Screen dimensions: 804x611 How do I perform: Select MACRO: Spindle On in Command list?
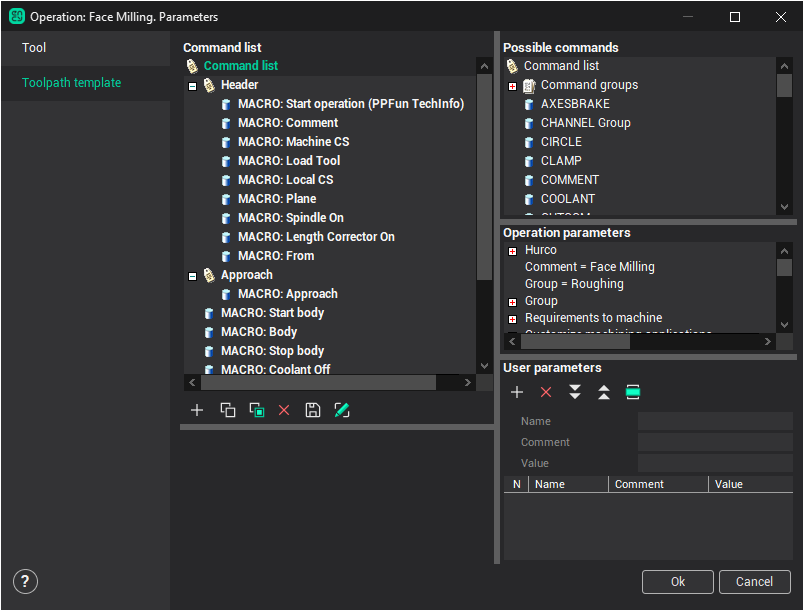pos(290,218)
